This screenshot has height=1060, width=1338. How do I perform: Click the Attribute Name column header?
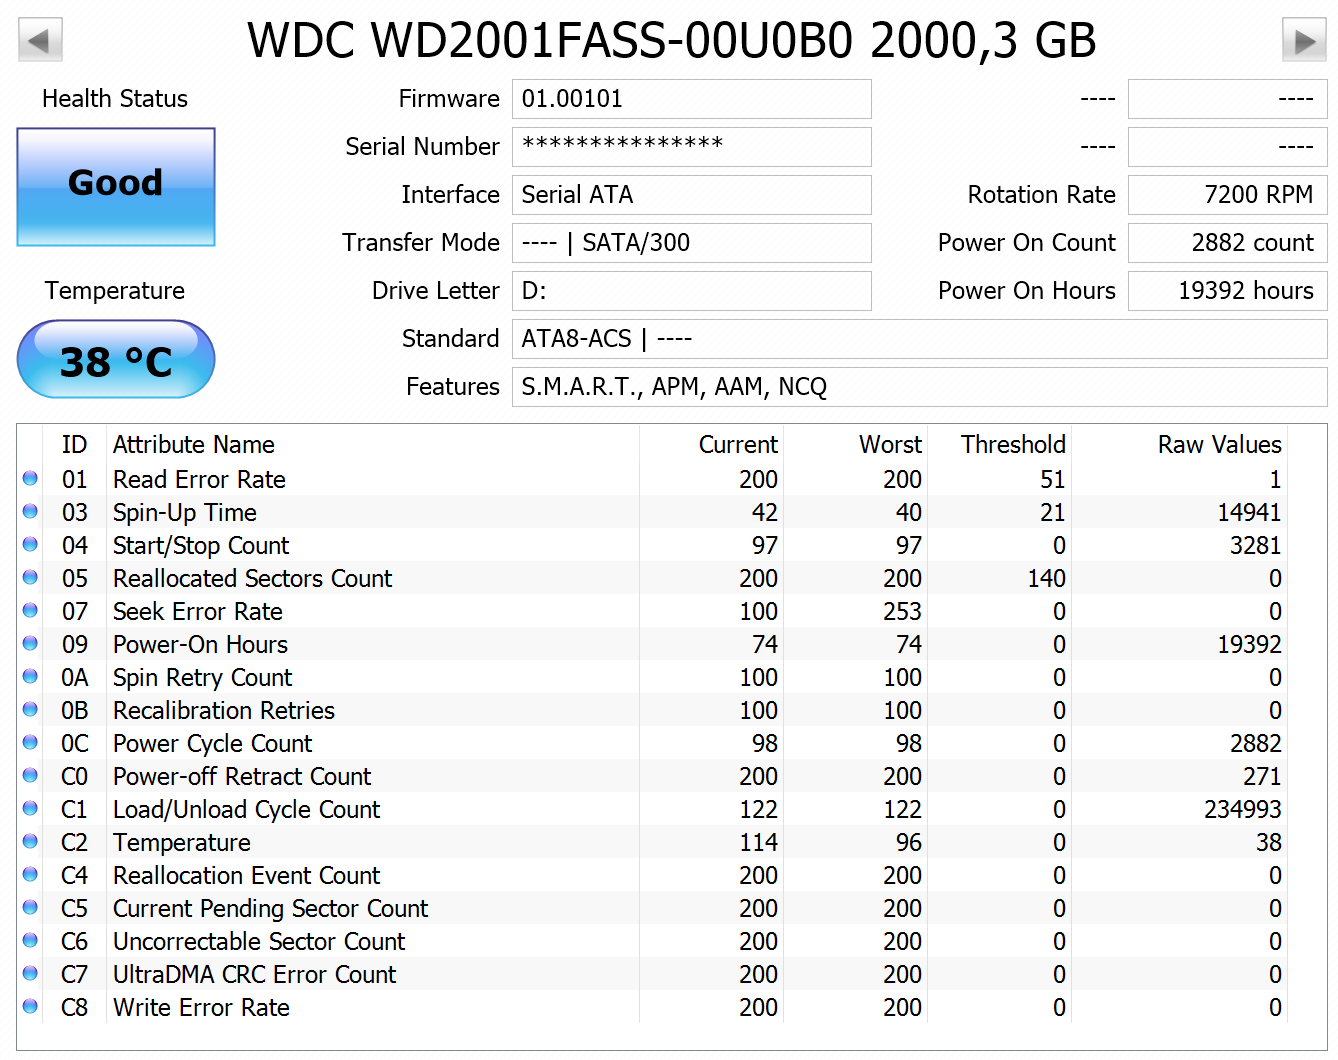pyautogui.click(x=194, y=445)
